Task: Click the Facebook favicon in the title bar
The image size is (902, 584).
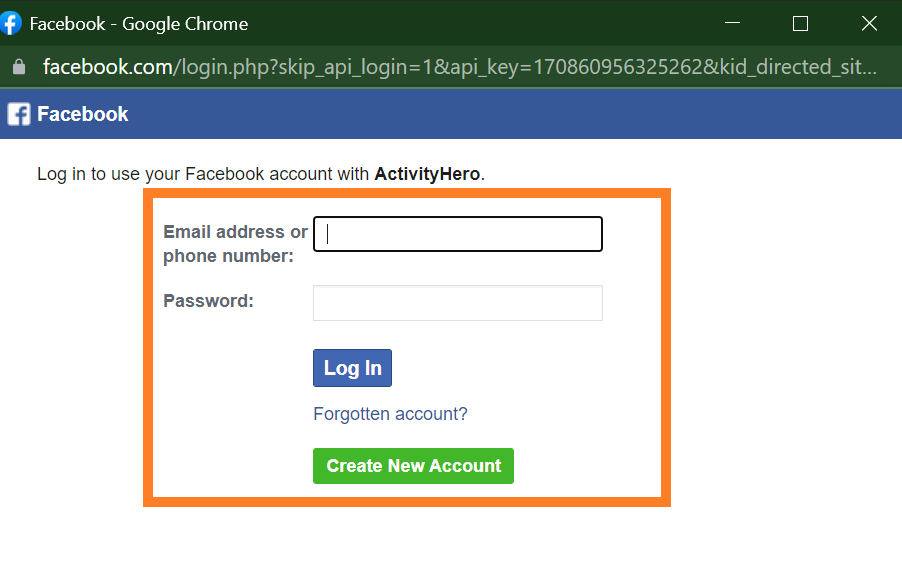Action: coord(10,24)
